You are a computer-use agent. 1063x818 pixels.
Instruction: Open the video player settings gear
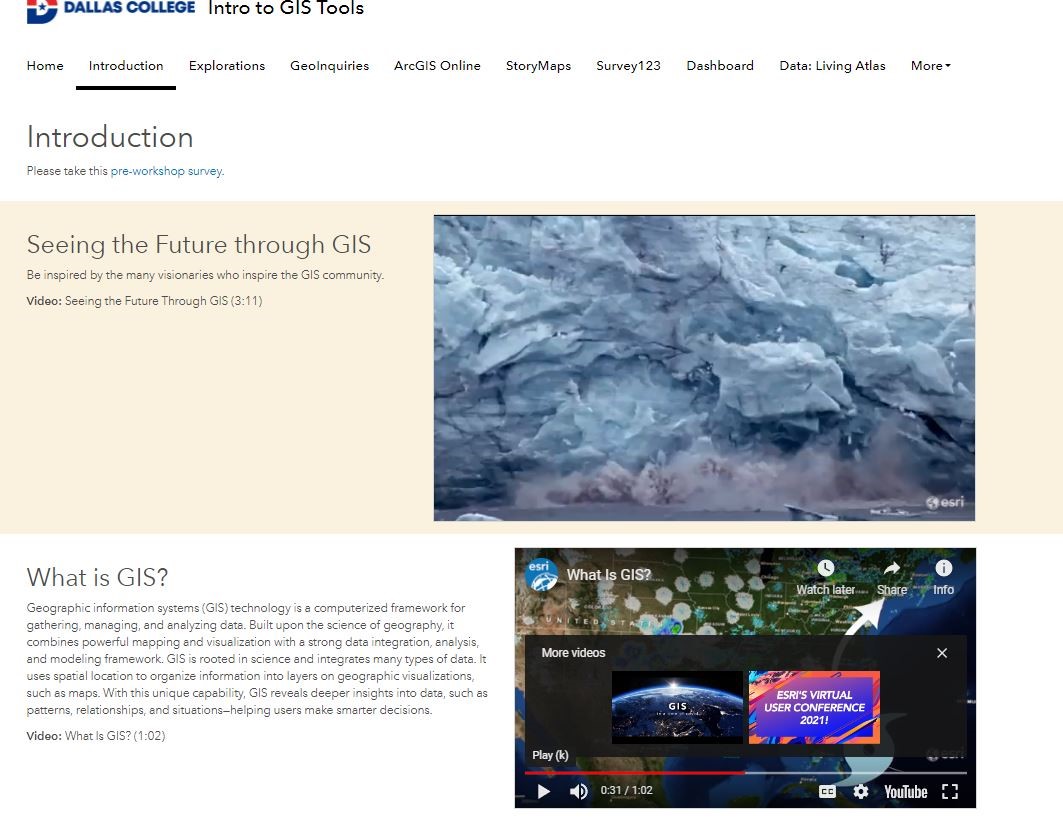(x=861, y=791)
